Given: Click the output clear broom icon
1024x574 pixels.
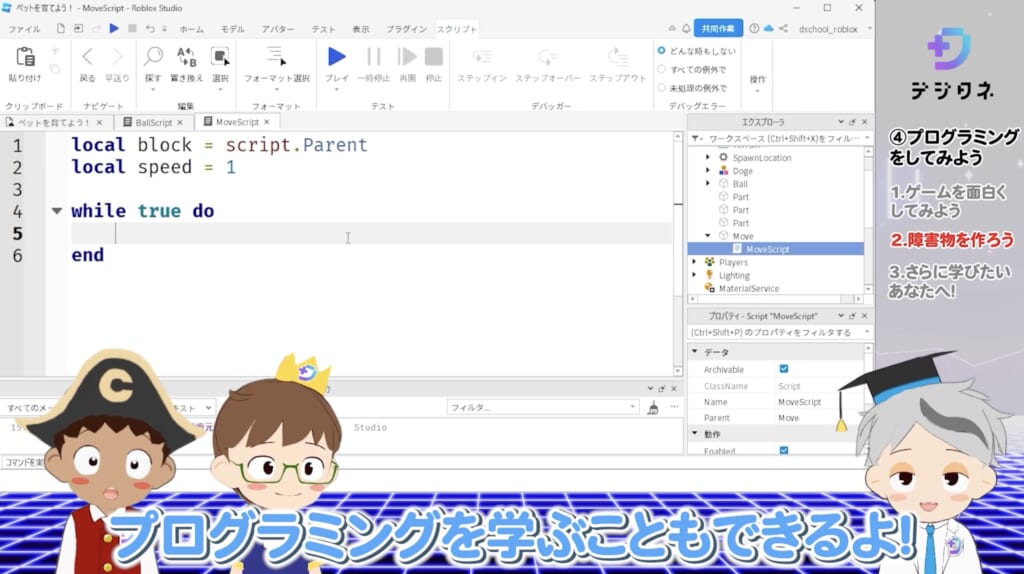Looking at the screenshot, I should pos(652,408).
